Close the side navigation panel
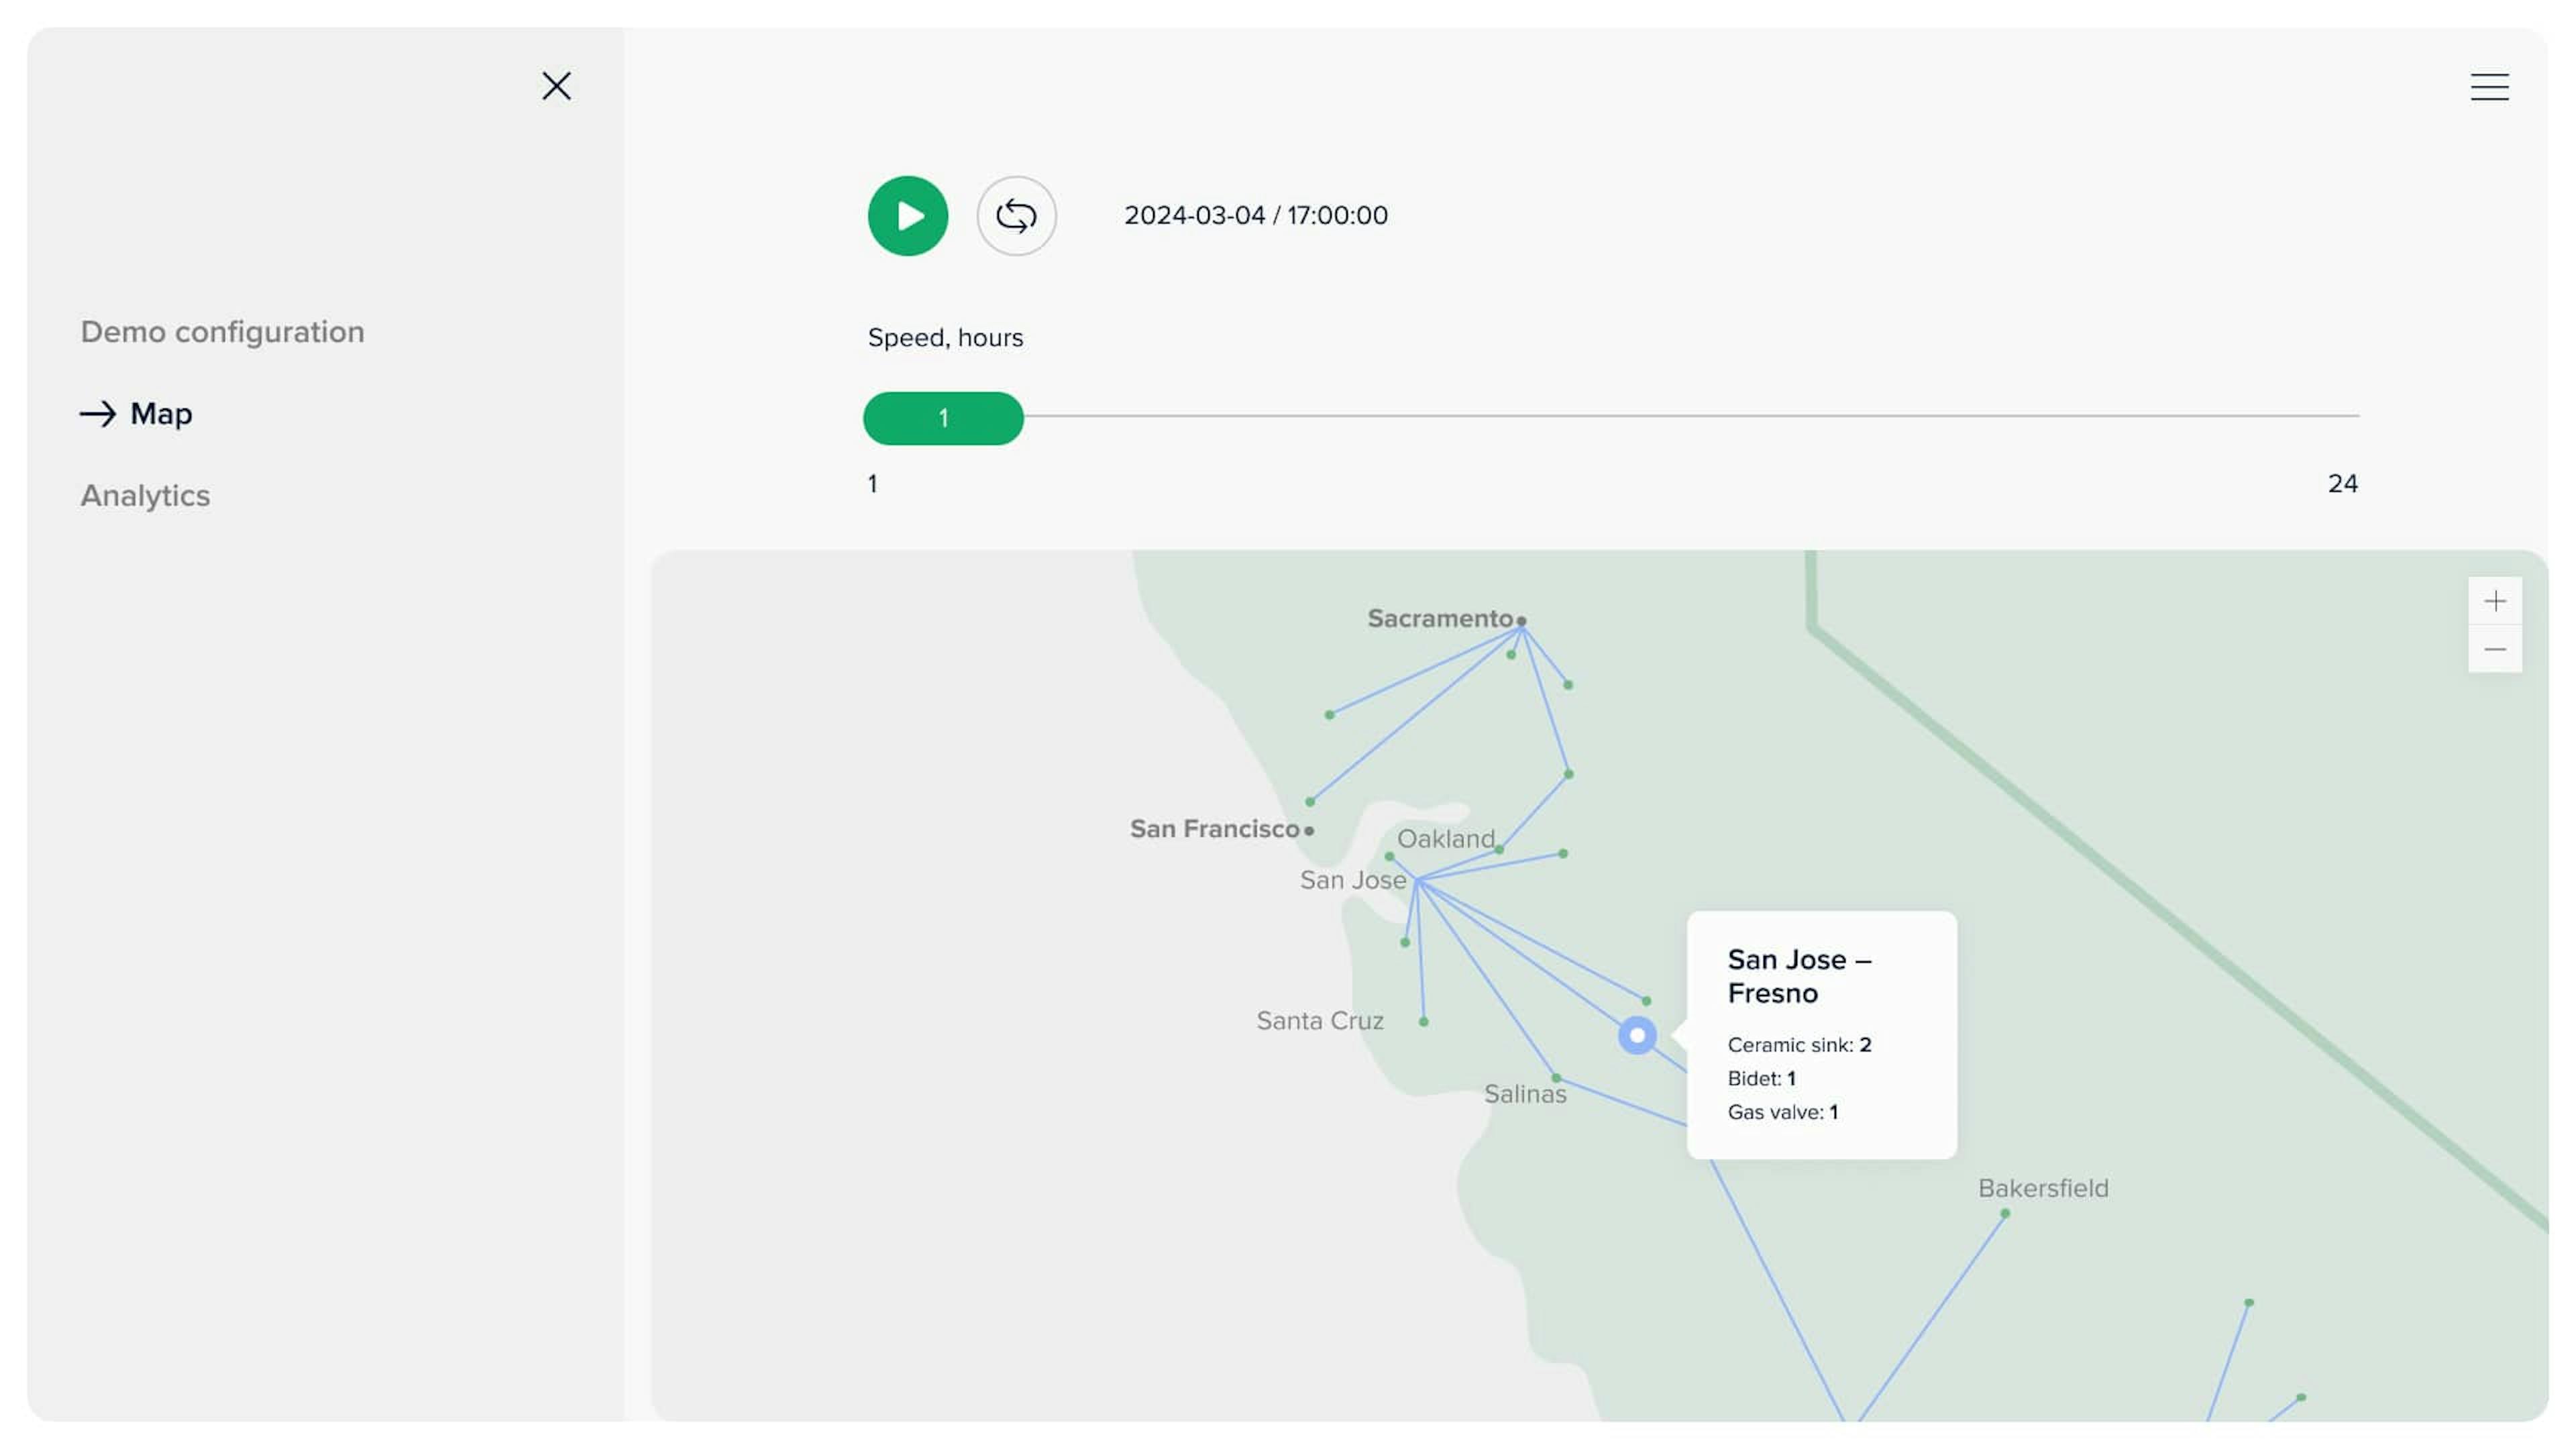Screen dimensions: 2576x1449 tap(556, 86)
